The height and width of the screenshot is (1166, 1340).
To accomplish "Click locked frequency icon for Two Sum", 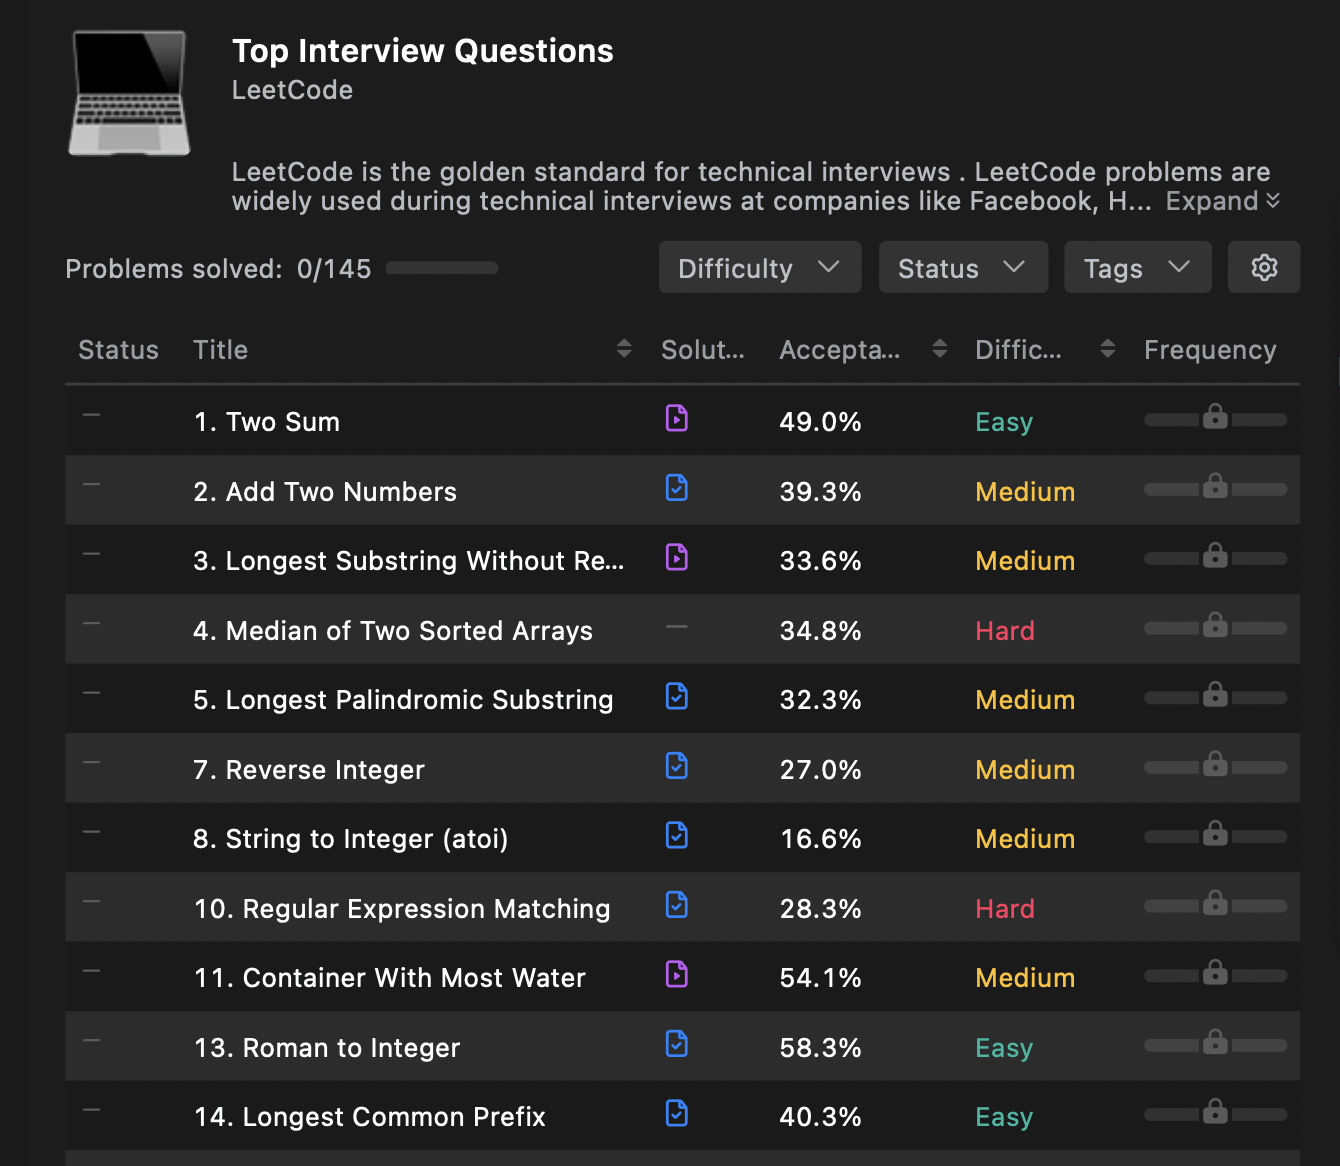I will (1215, 416).
